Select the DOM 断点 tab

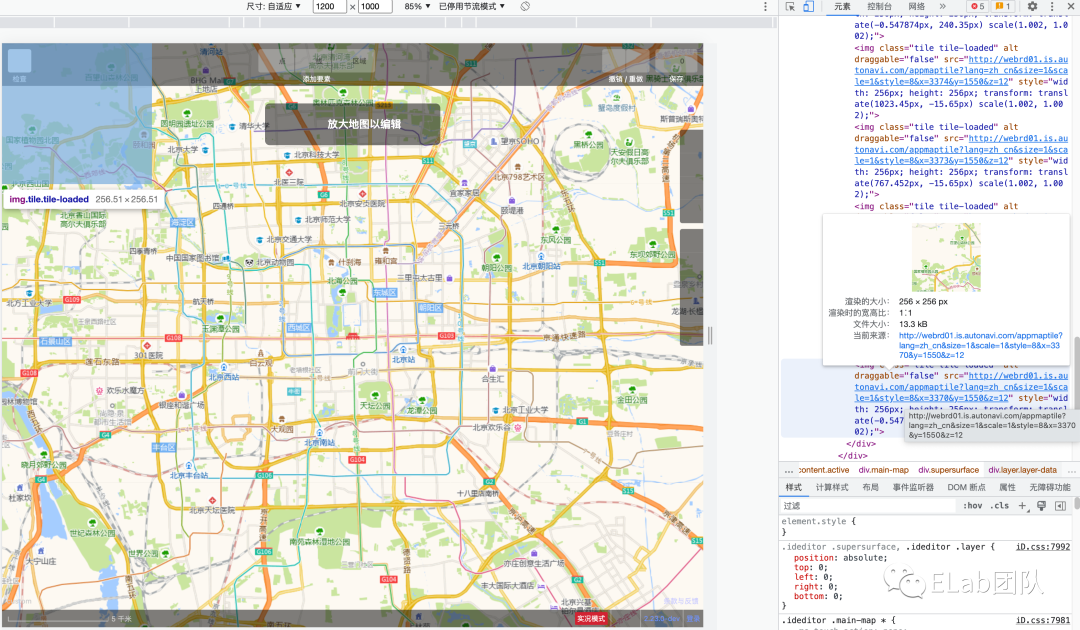click(966, 487)
